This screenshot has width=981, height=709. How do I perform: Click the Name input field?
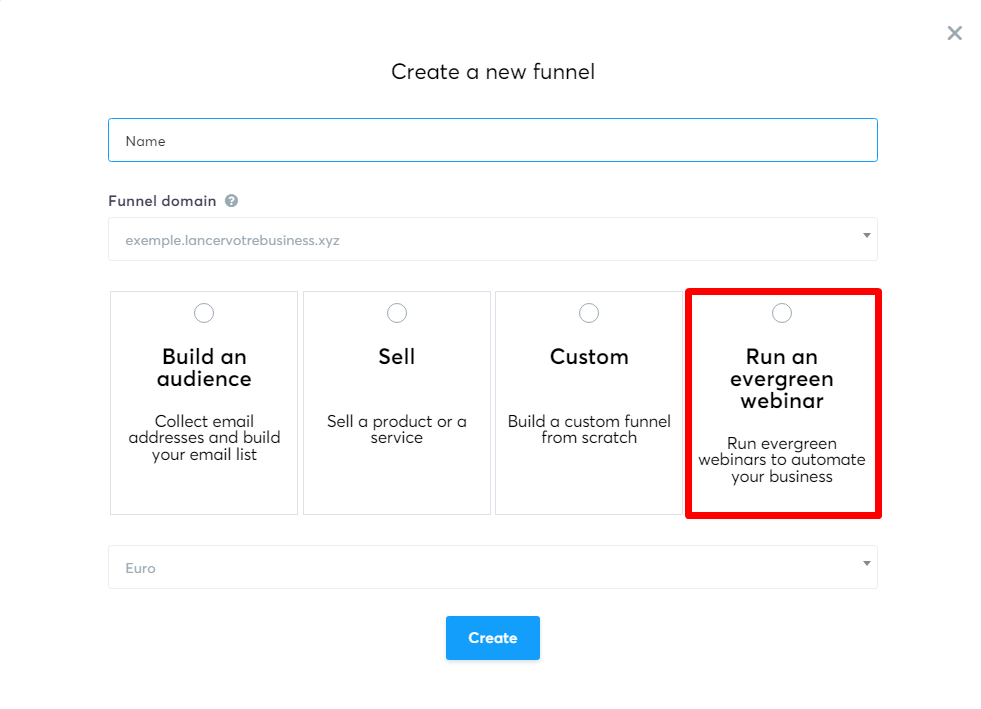[493, 140]
